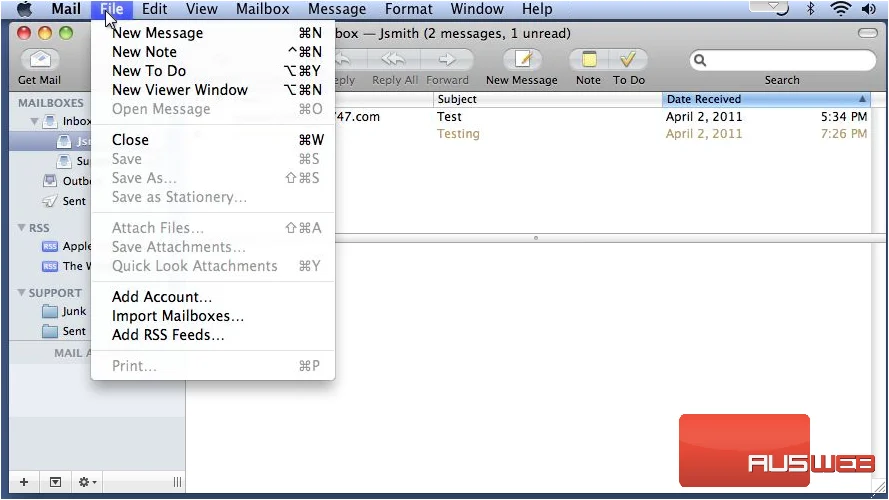Open the Edit menu
This screenshot has height=500, width=889.
click(x=154, y=9)
